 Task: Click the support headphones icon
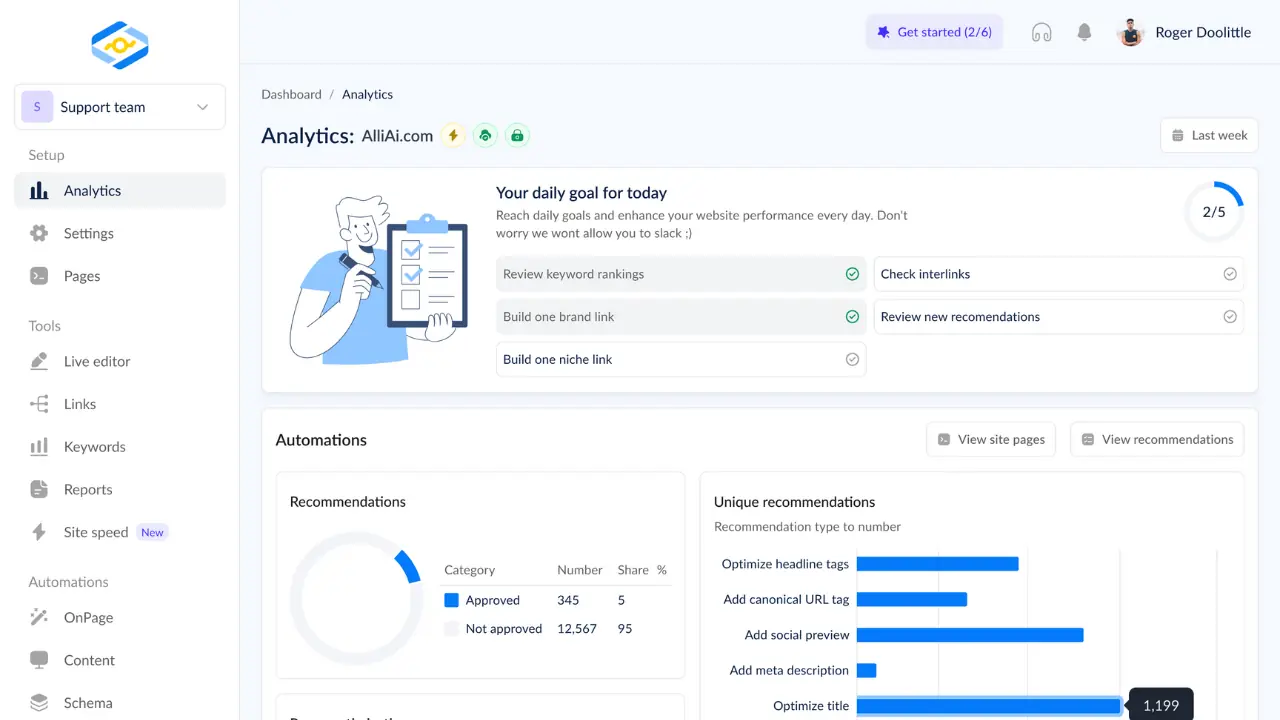pyautogui.click(x=1041, y=32)
